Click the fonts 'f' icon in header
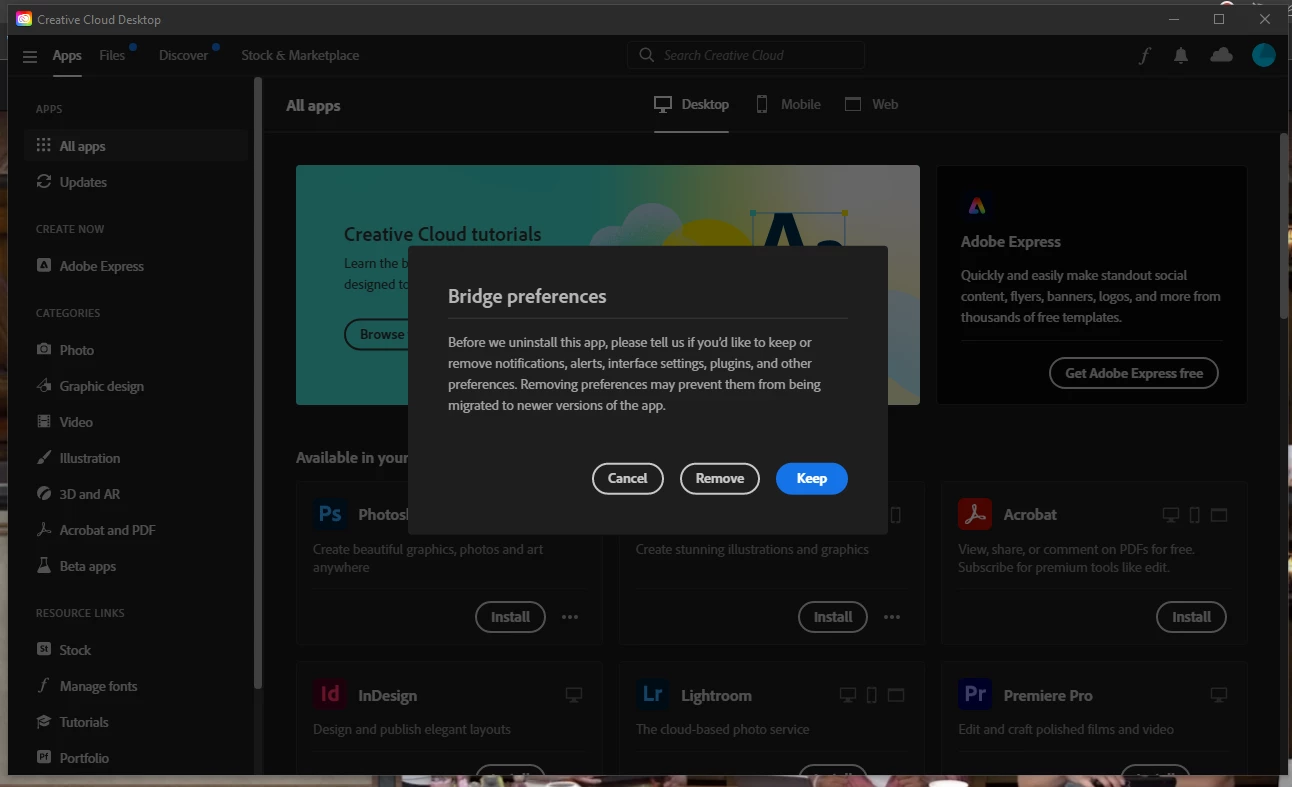Image resolution: width=1292 pixels, height=787 pixels. tap(1144, 56)
